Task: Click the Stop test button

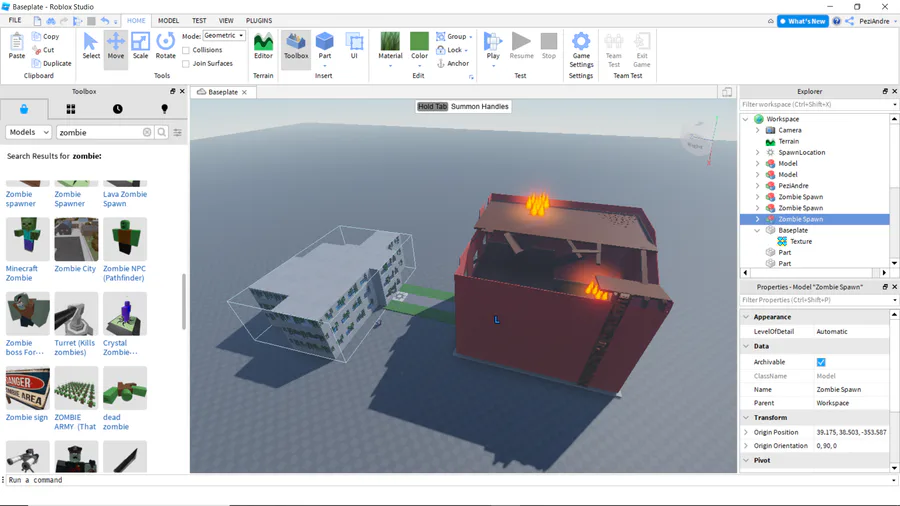Action: pos(549,46)
